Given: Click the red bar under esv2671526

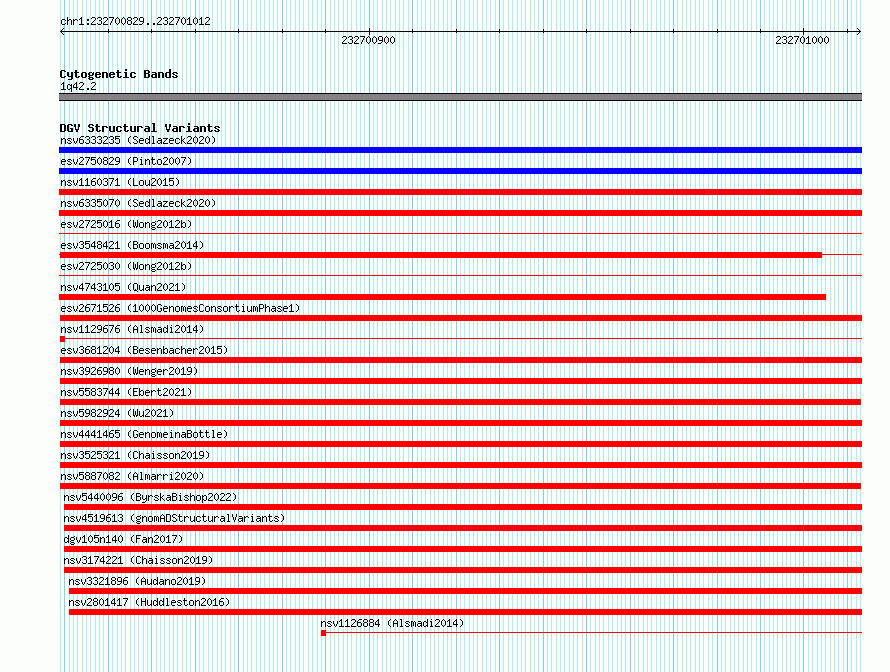Looking at the screenshot, I should [x=460, y=318].
